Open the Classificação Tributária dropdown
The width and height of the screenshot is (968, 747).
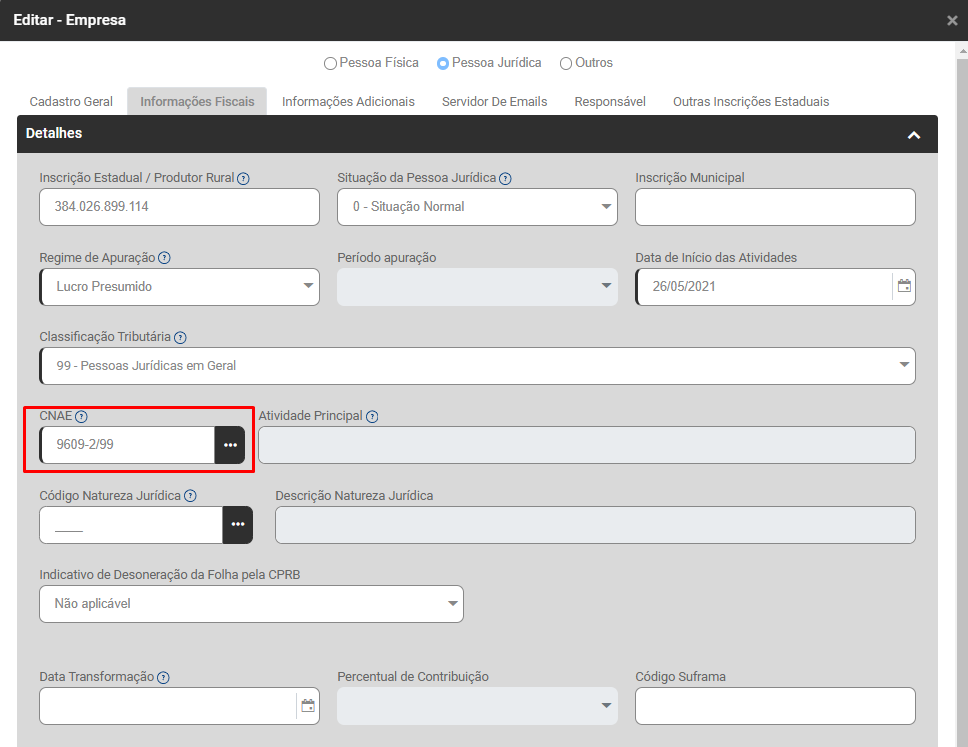click(x=477, y=366)
